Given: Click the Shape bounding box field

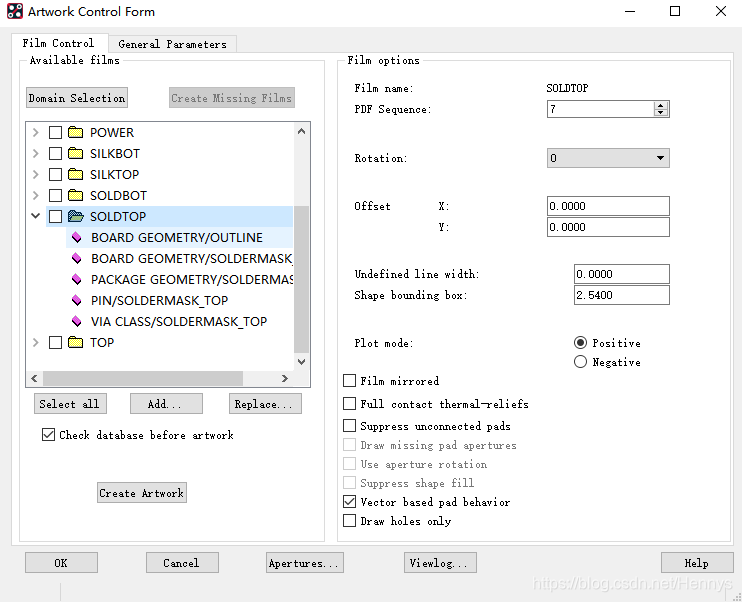Looking at the screenshot, I should 621,295.
